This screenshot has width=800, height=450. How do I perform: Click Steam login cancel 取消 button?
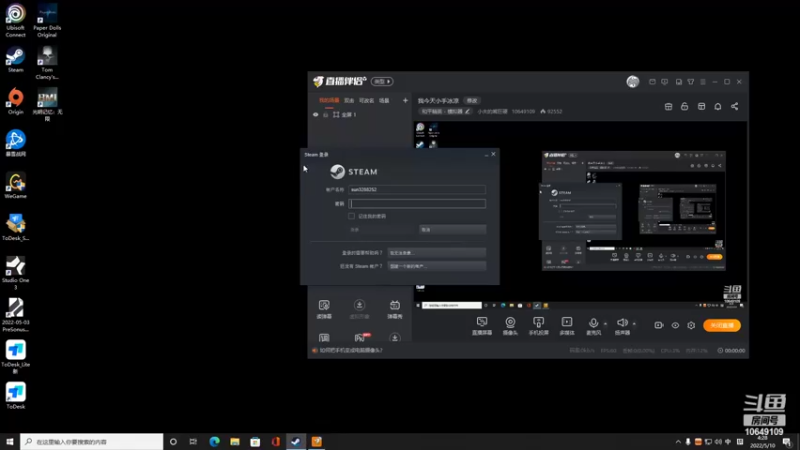[x=453, y=230]
